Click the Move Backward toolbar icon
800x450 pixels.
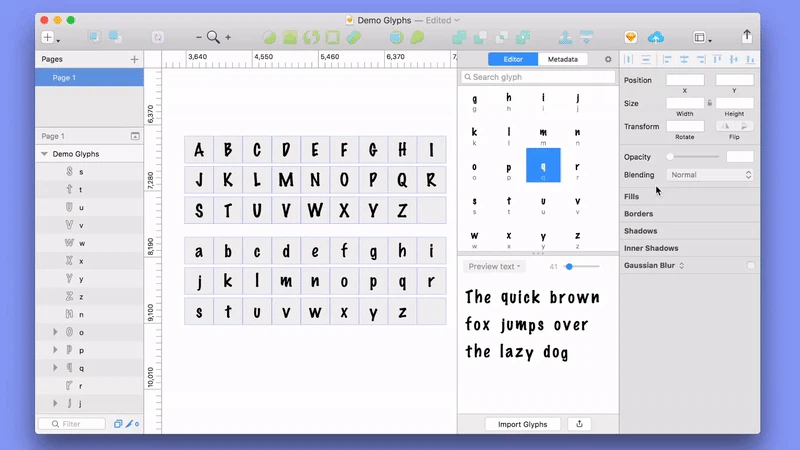point(587,37)
